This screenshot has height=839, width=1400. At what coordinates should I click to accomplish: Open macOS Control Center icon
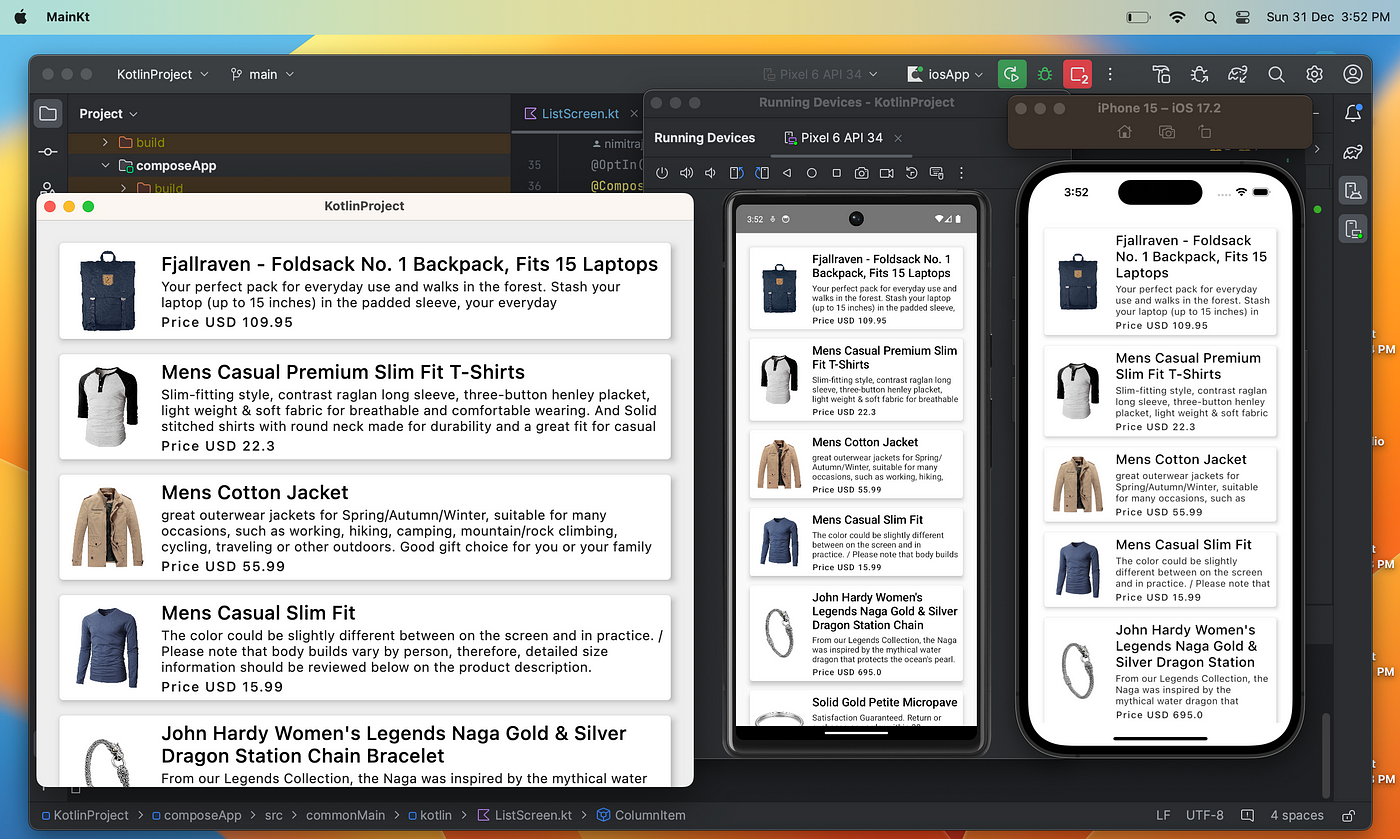tap(1243, 17)
